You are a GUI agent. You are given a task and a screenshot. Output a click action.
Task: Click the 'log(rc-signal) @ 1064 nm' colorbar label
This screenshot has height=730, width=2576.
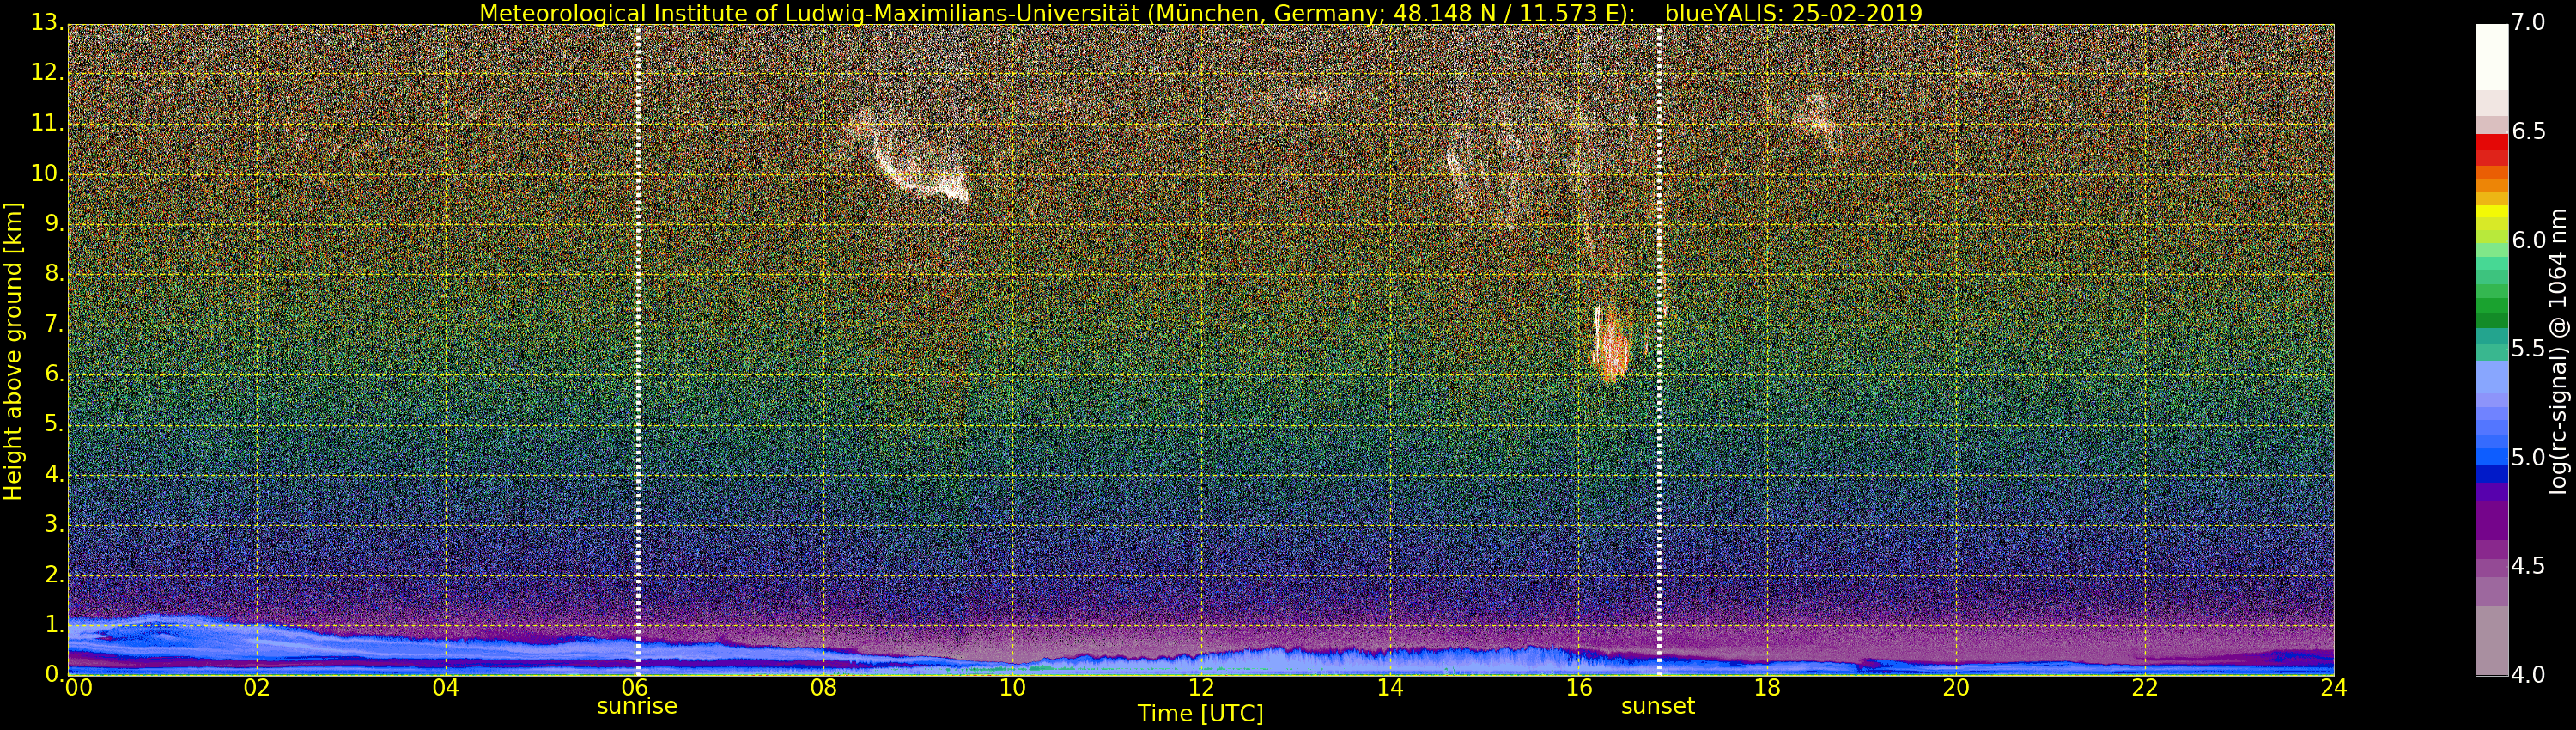coord(2557,351)
